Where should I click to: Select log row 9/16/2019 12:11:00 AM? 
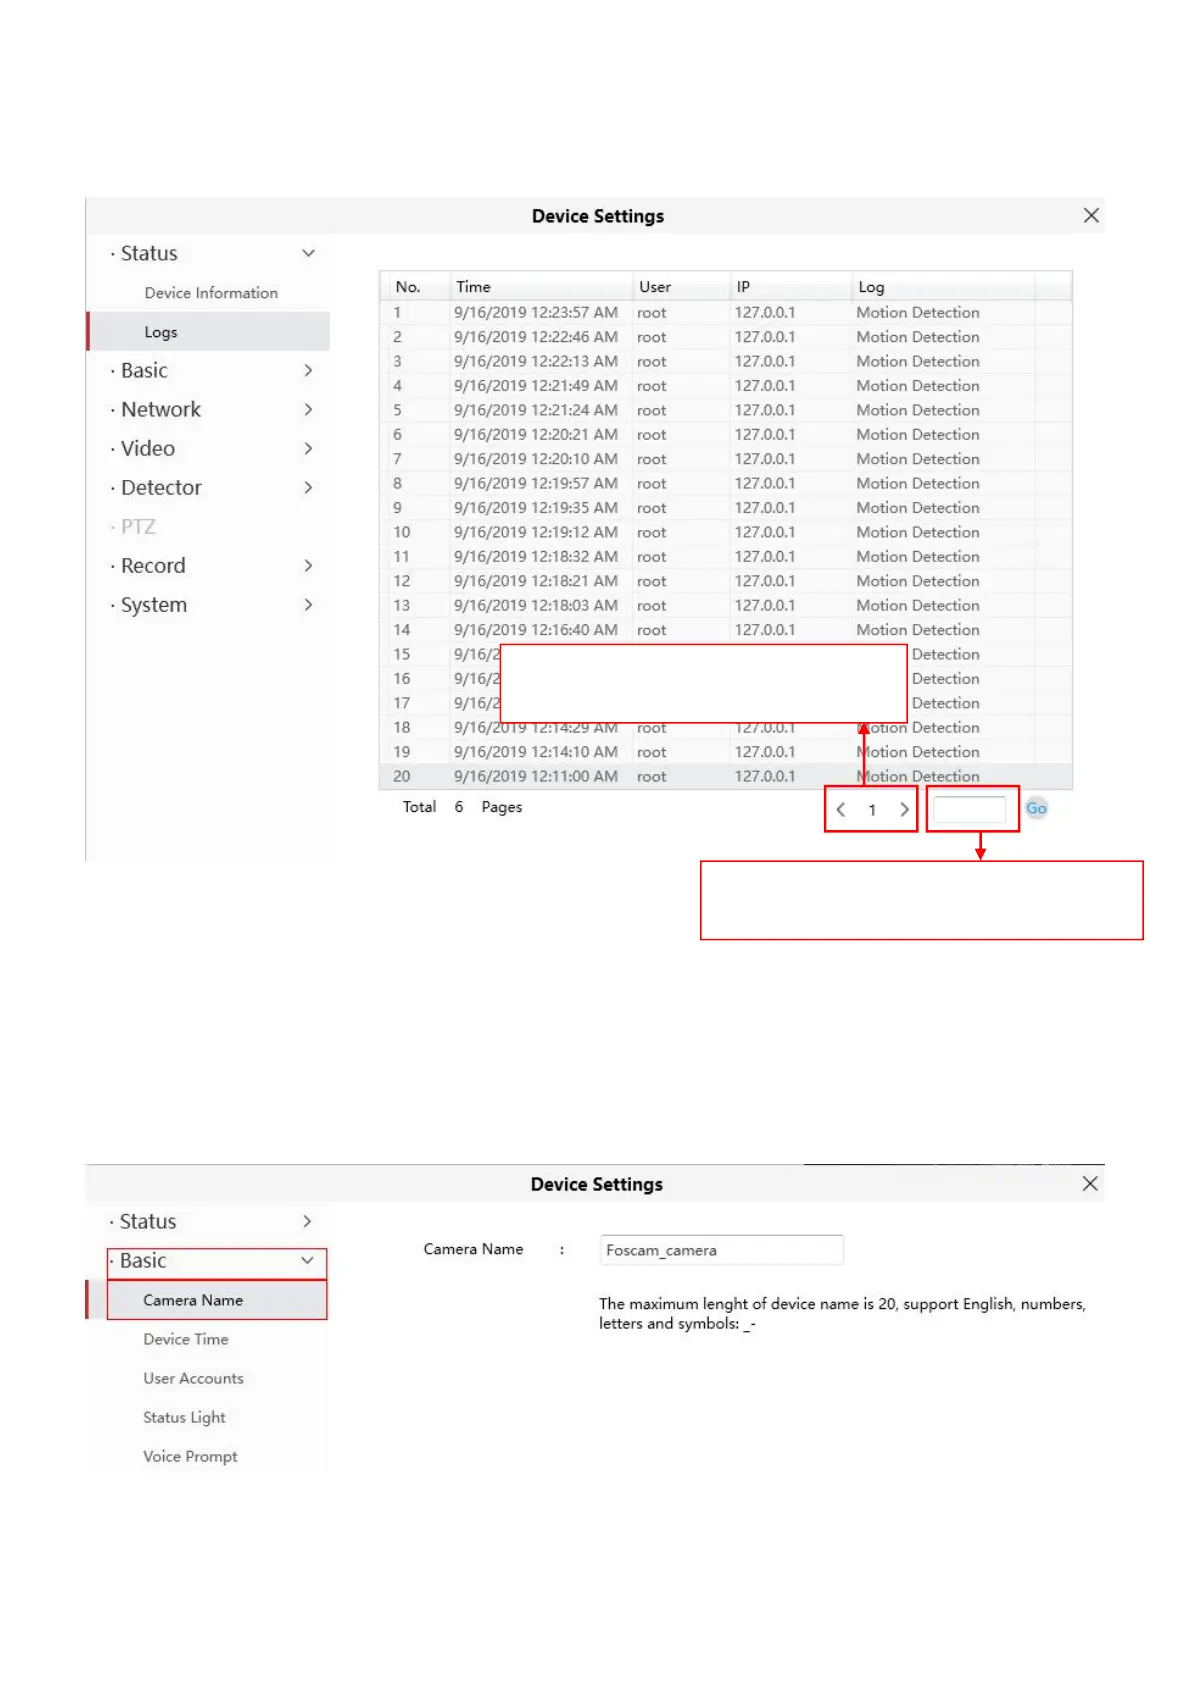[x=725, y=776]
